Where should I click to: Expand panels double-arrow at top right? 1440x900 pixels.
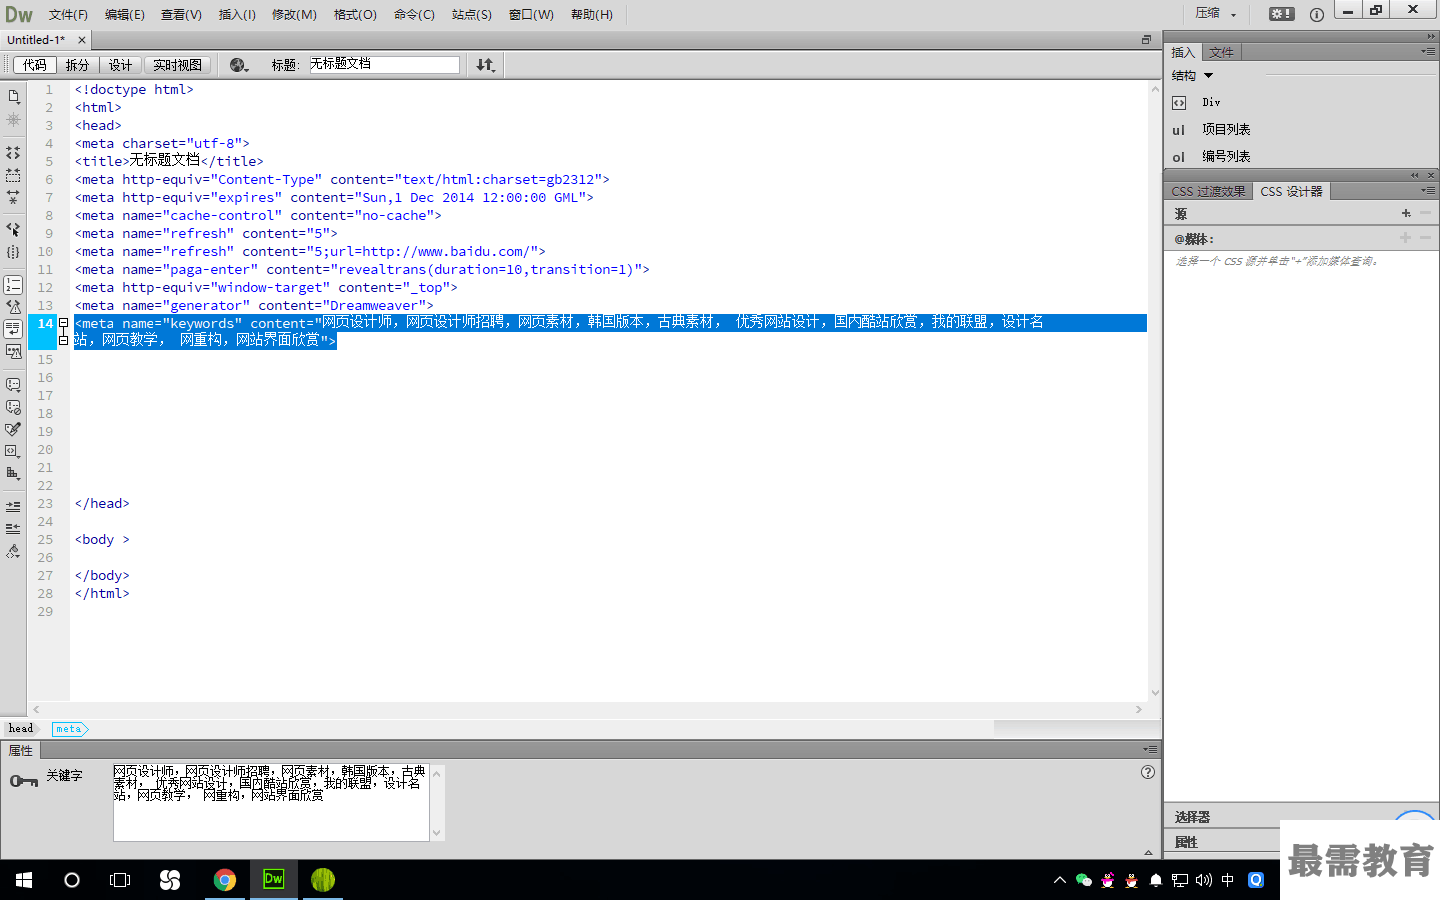tap(1431, 36)
